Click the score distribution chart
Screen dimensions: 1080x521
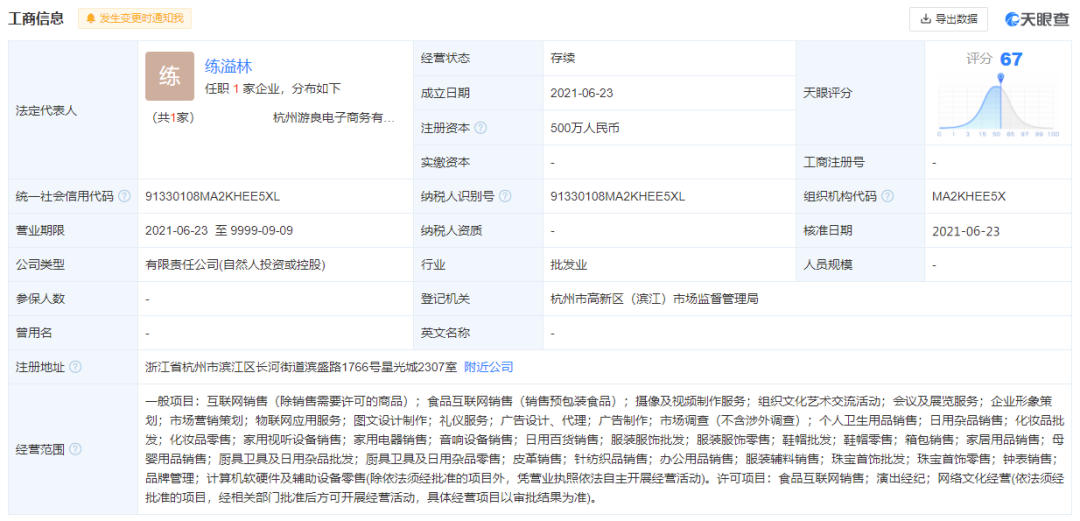(999, 104)
